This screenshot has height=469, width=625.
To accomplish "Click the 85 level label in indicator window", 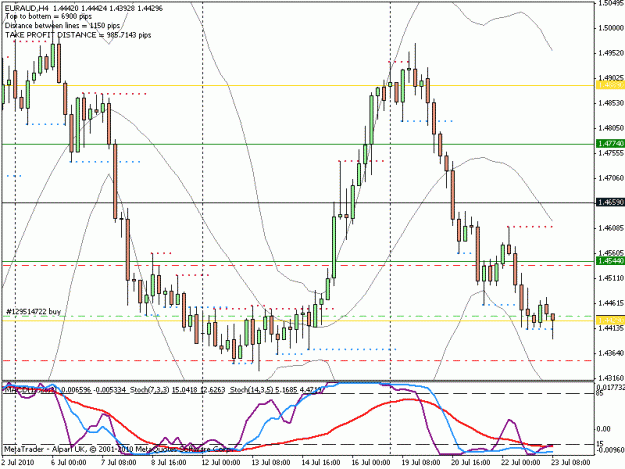I will point(600,394).
